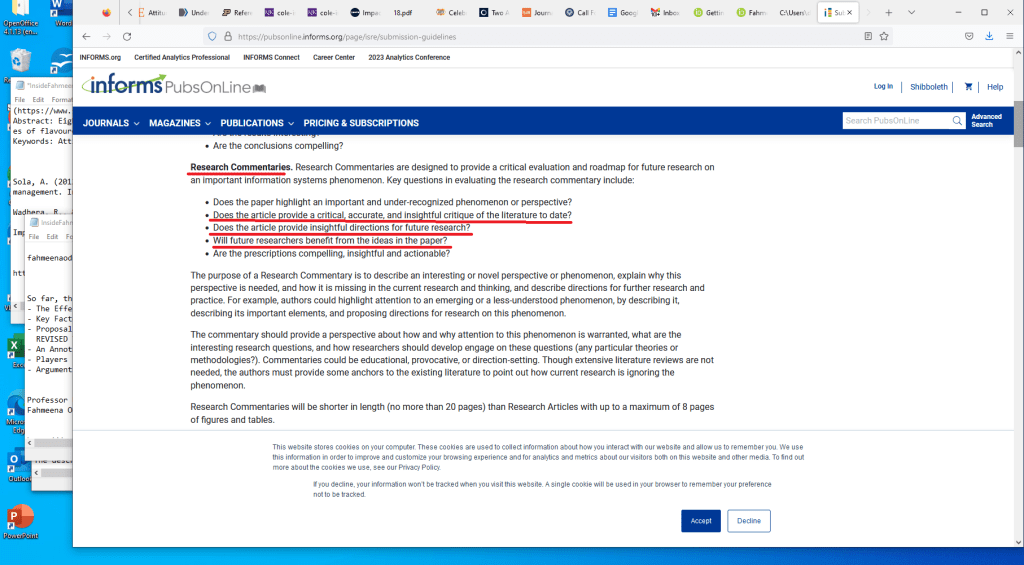Open the Firefox hamburger menu
1024x565 pixels.
(1010, 37)
